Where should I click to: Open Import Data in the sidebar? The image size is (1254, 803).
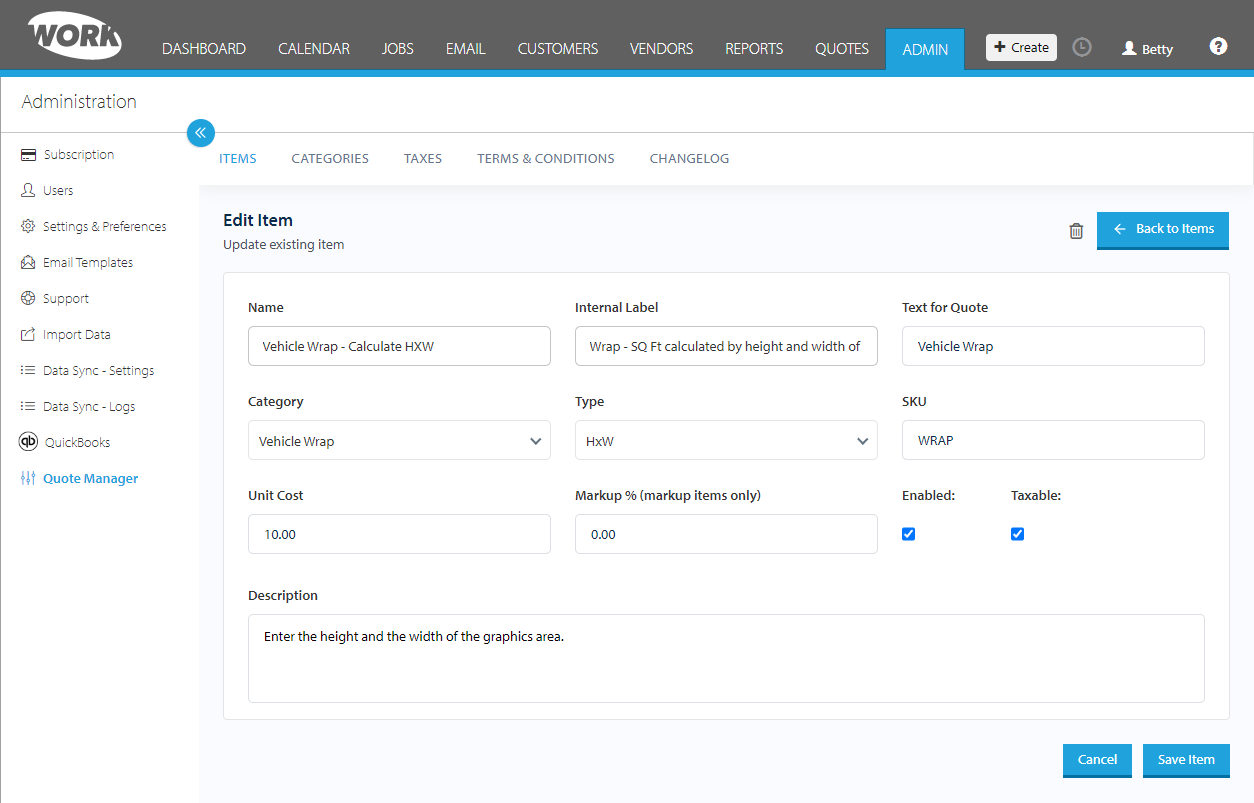[77, 334]
